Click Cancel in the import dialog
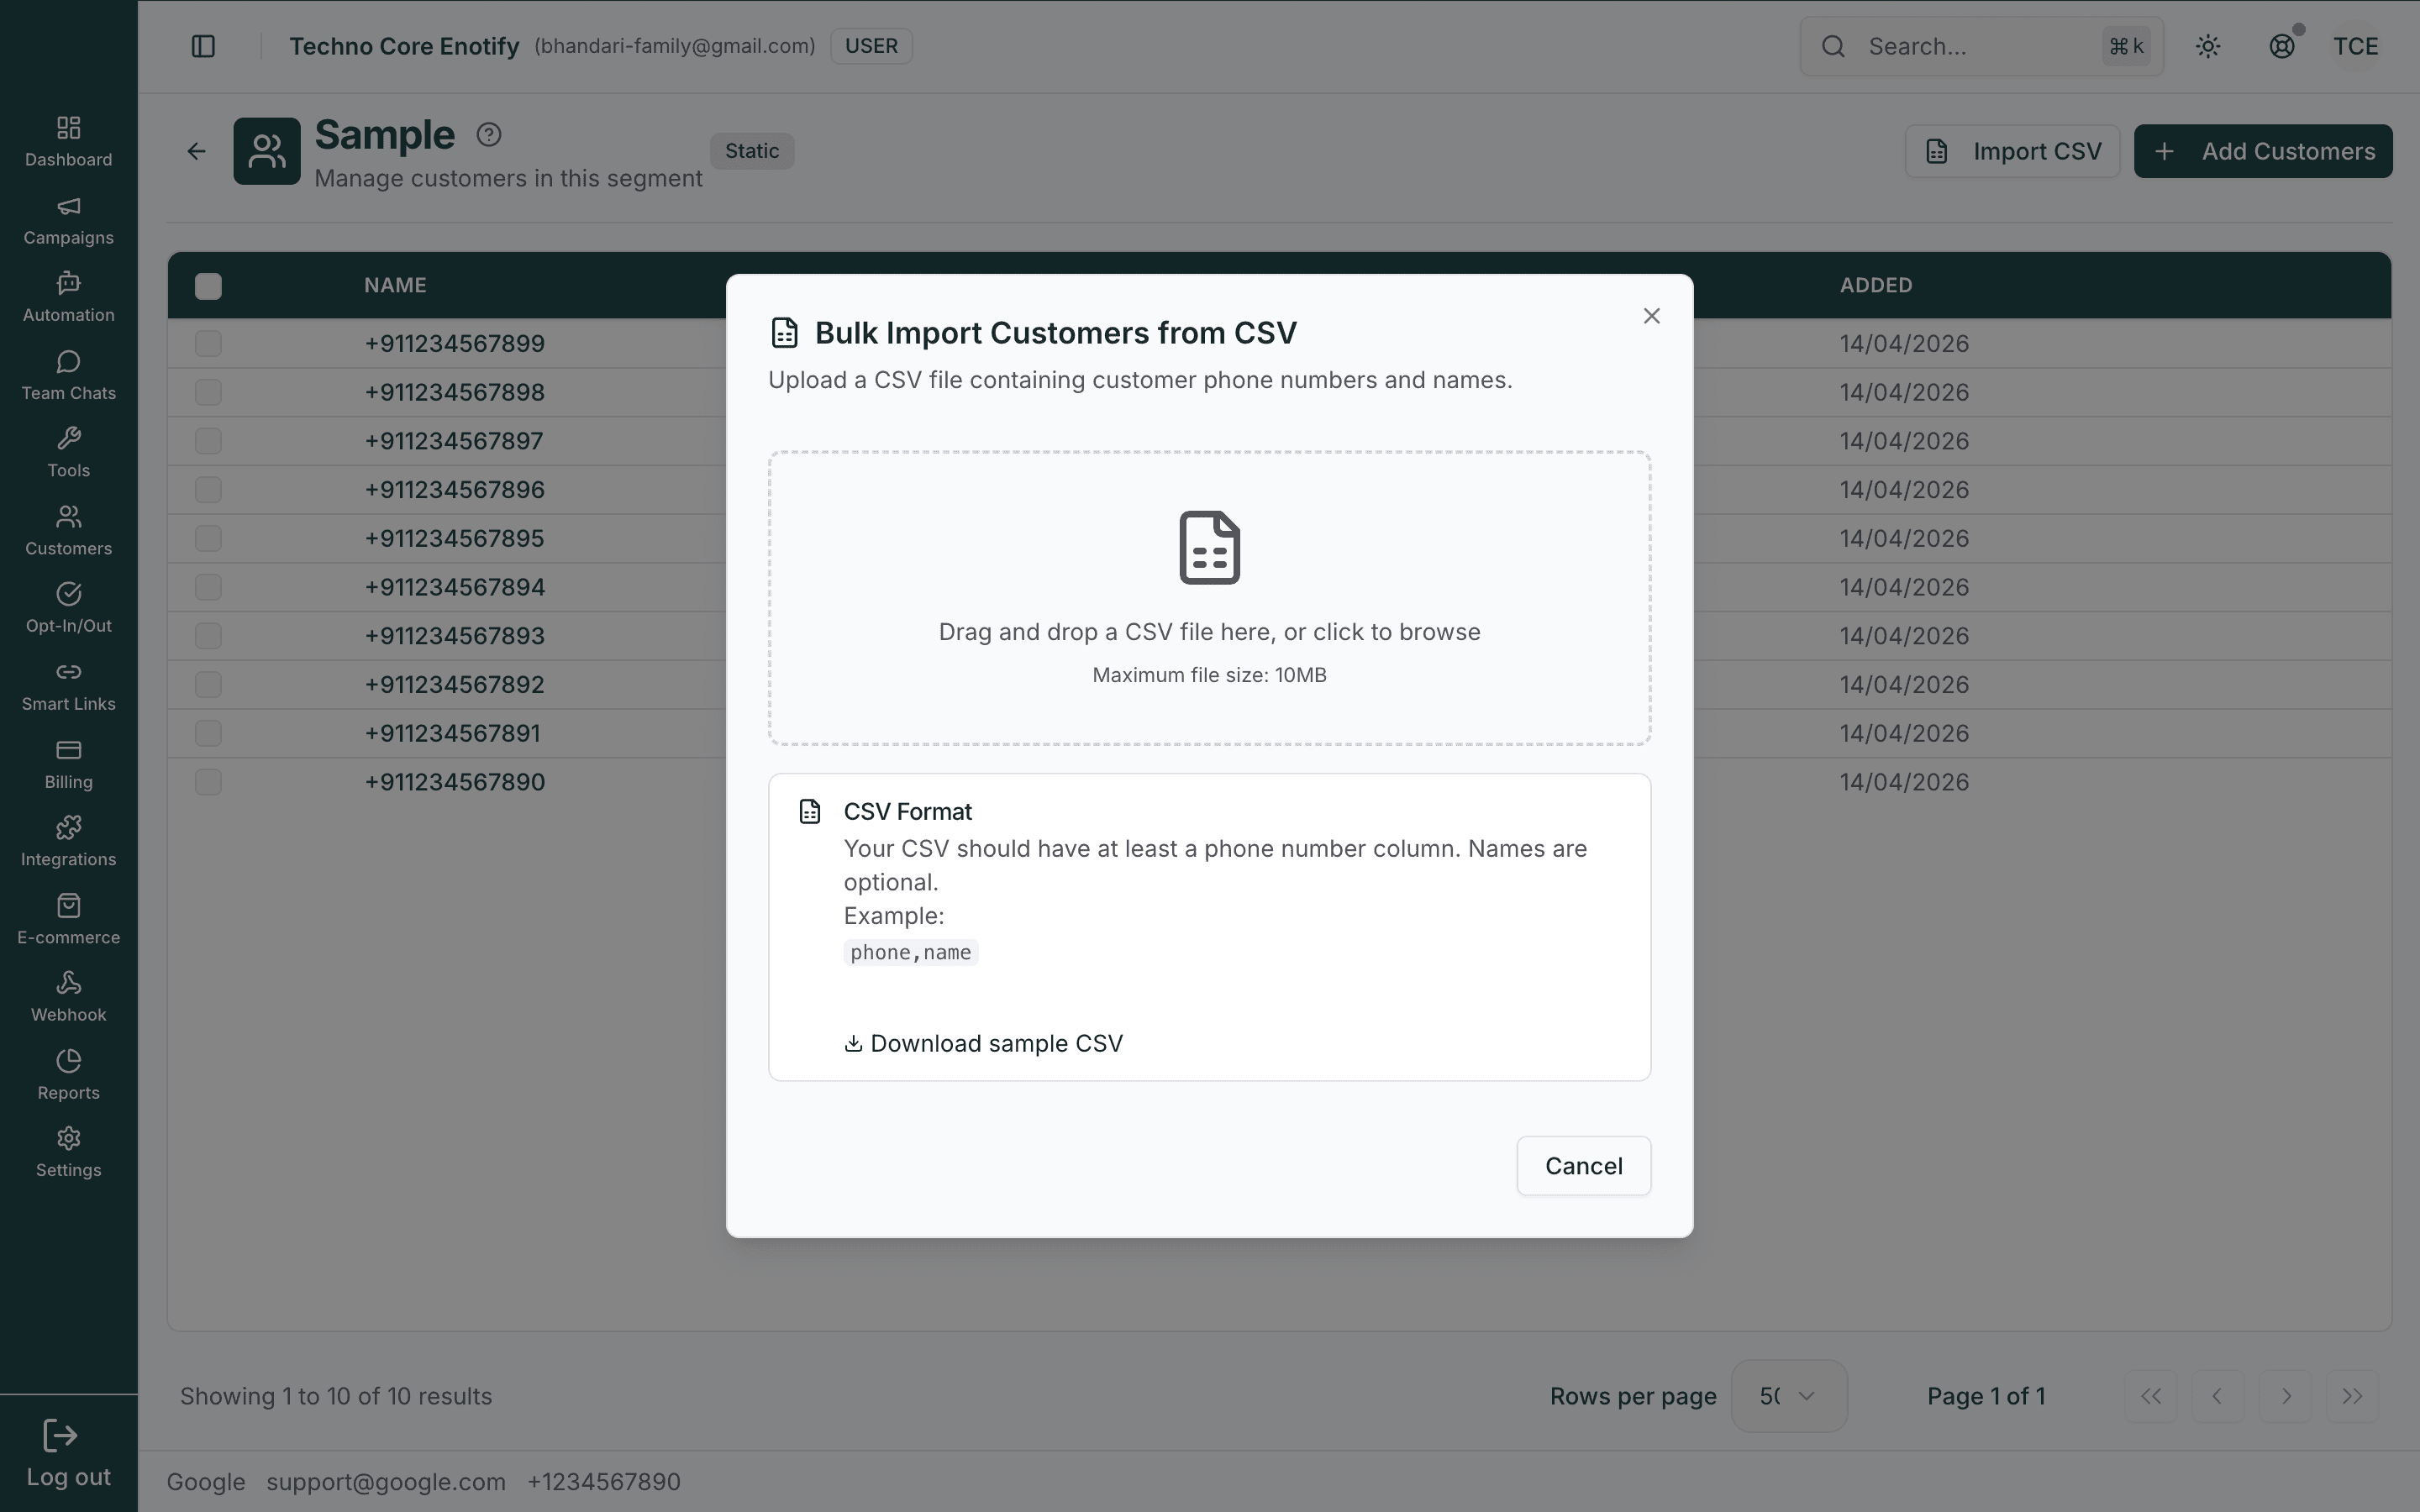 click(x=1583, y=1166)
